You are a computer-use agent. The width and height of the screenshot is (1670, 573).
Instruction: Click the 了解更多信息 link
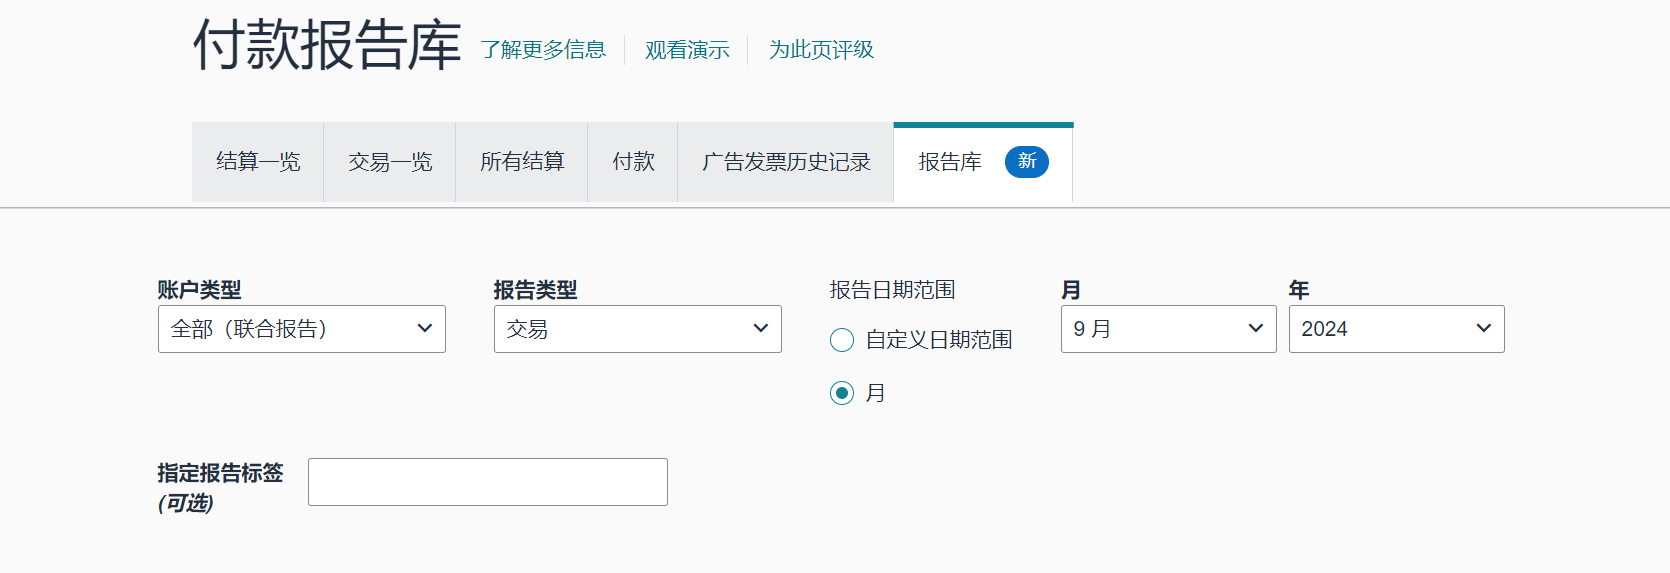(x=543, y=50)
